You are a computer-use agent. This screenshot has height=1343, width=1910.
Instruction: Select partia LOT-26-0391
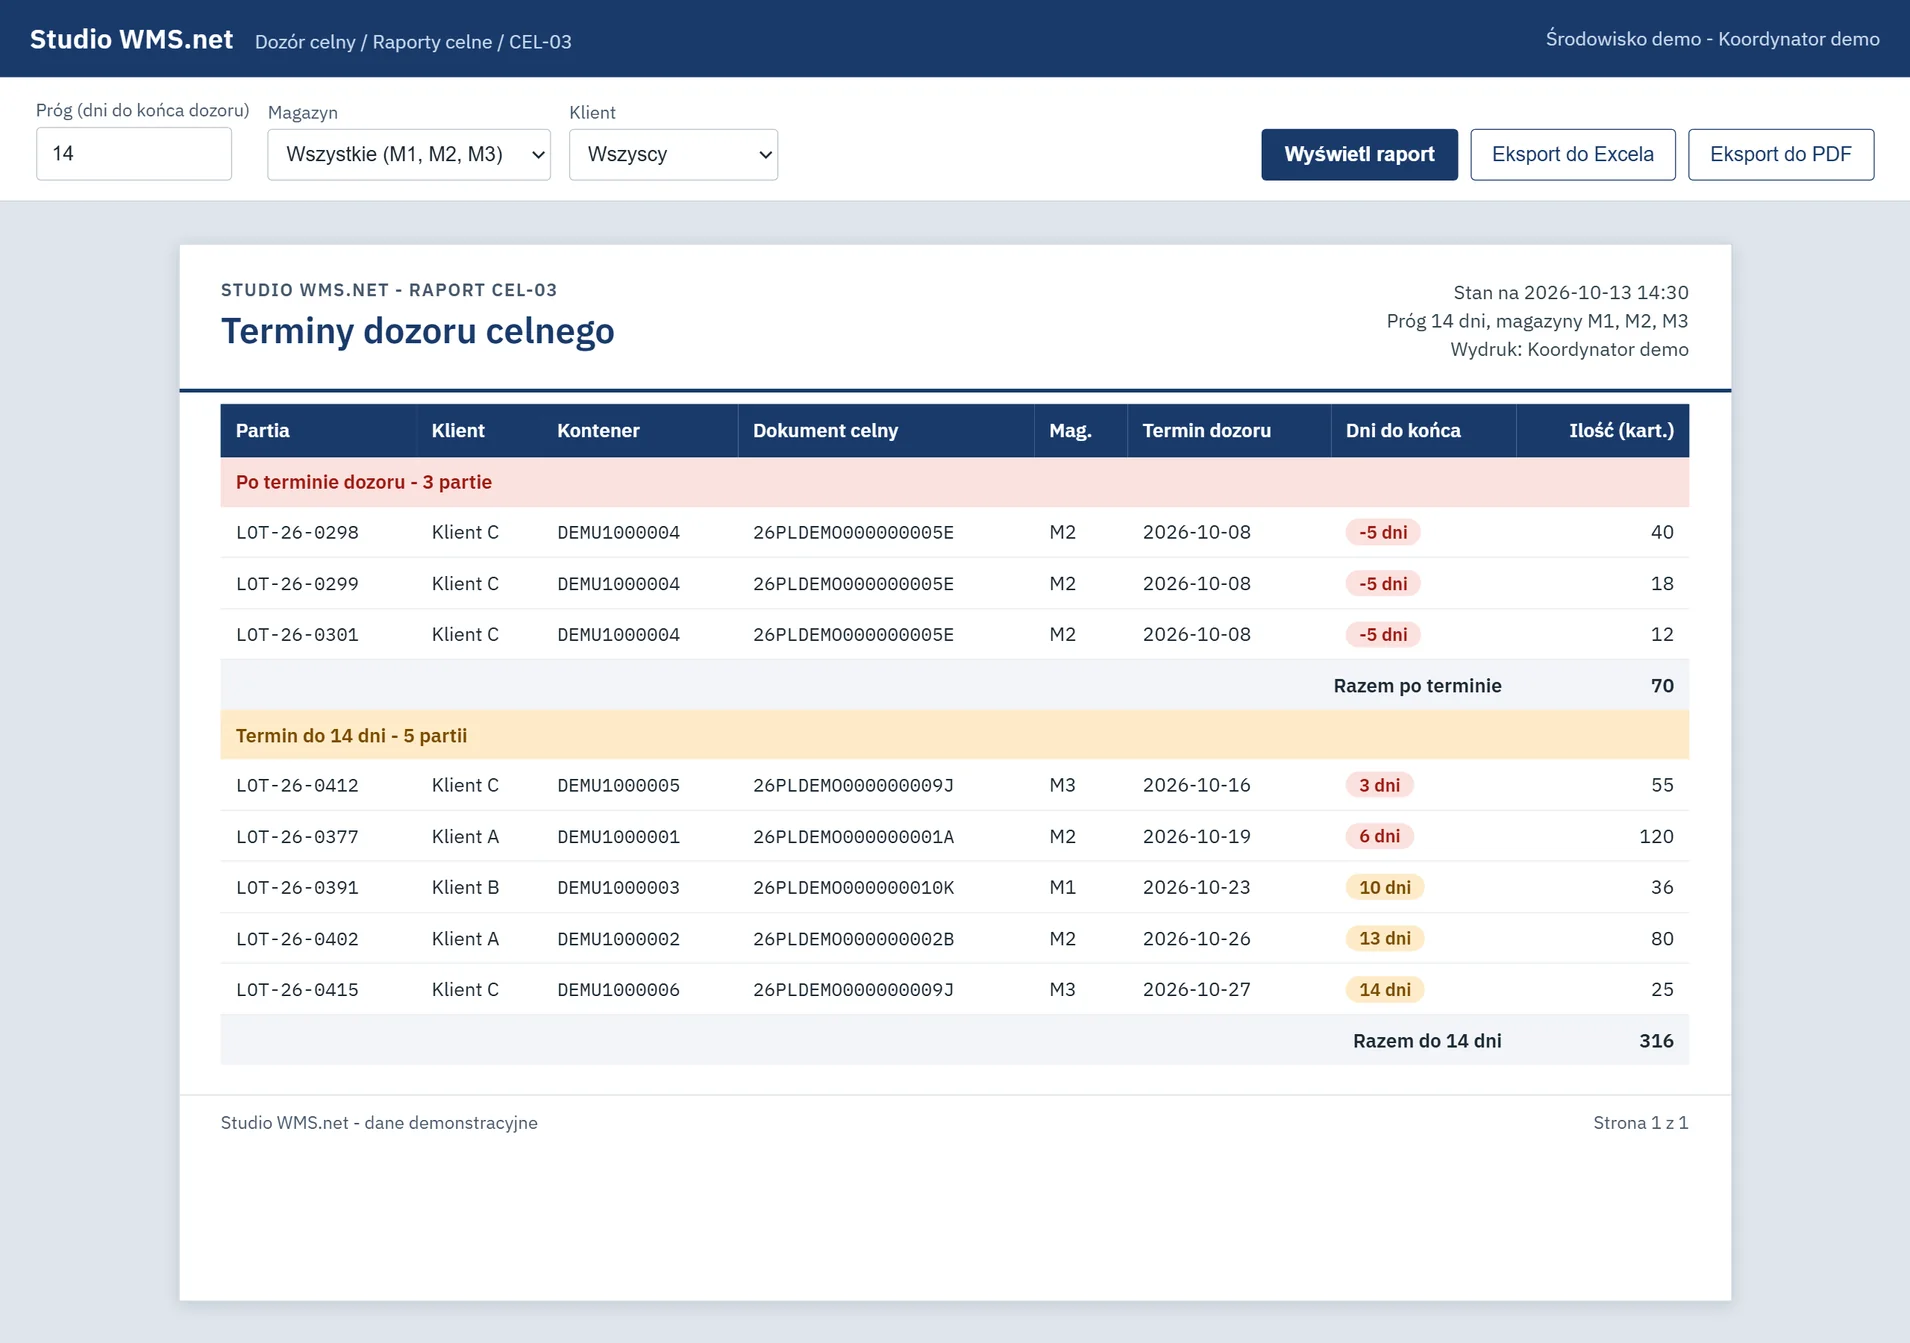tap(297, 888)
